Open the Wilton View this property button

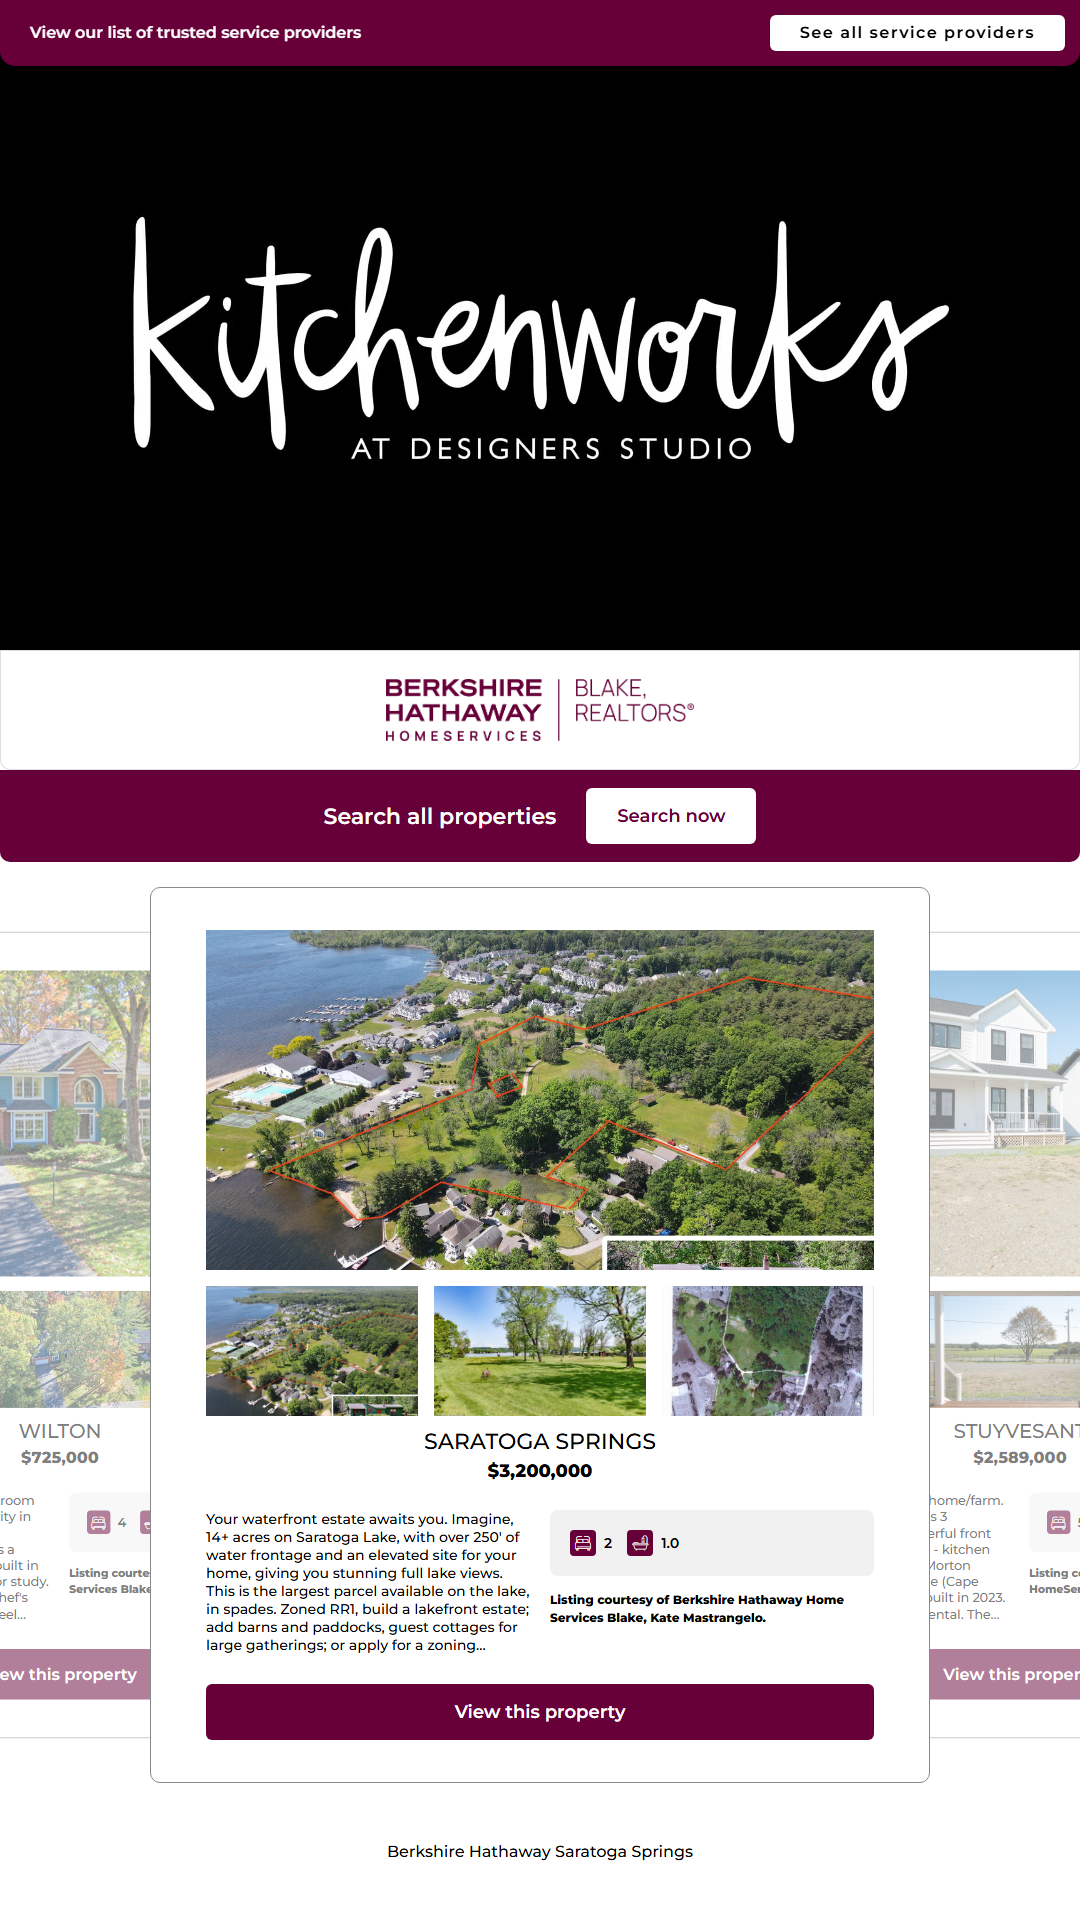click(x=68, y=1674)
